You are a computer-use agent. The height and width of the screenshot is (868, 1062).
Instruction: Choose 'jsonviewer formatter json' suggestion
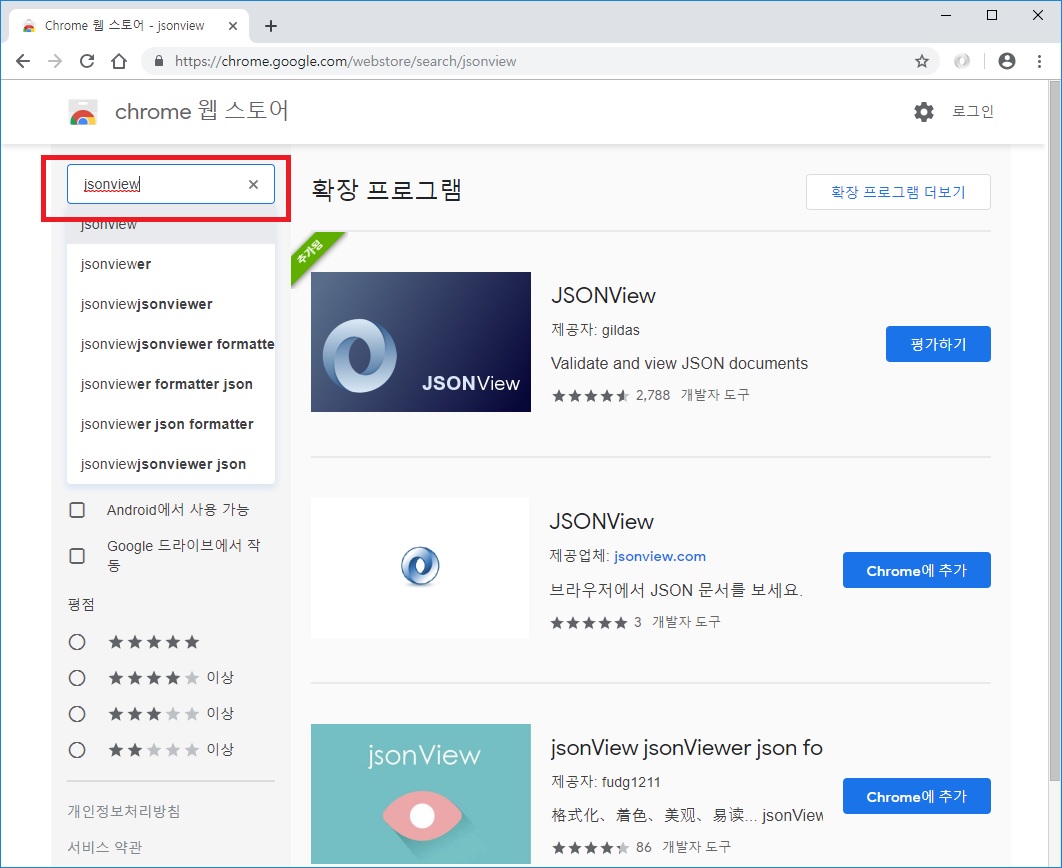[171, 384]
